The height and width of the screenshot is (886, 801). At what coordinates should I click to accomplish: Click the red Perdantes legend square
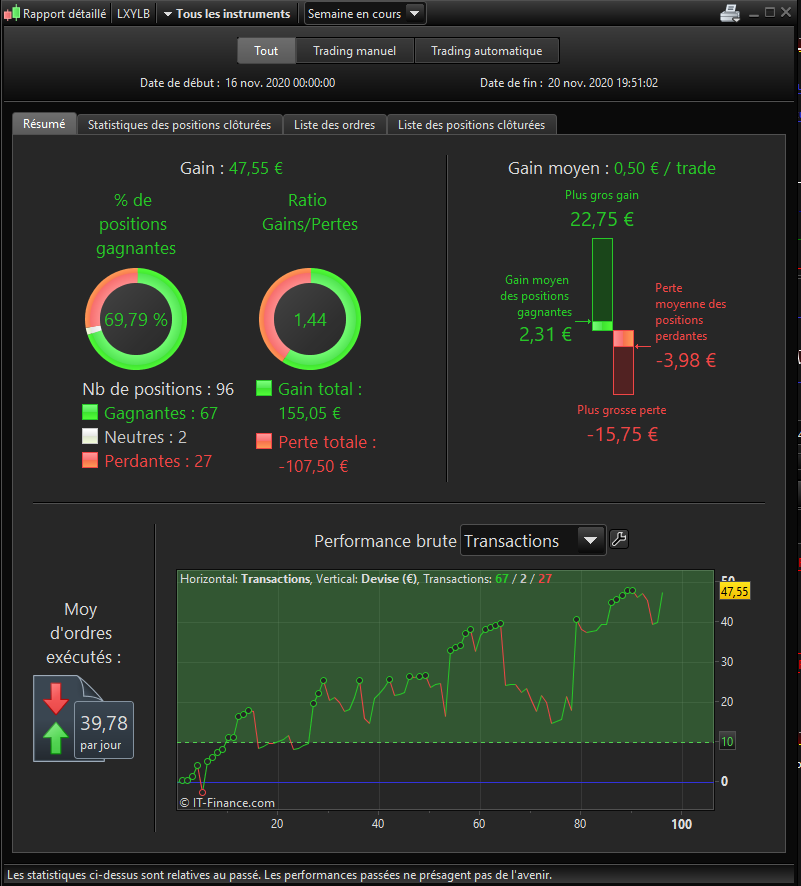click(x=90, y=460)
